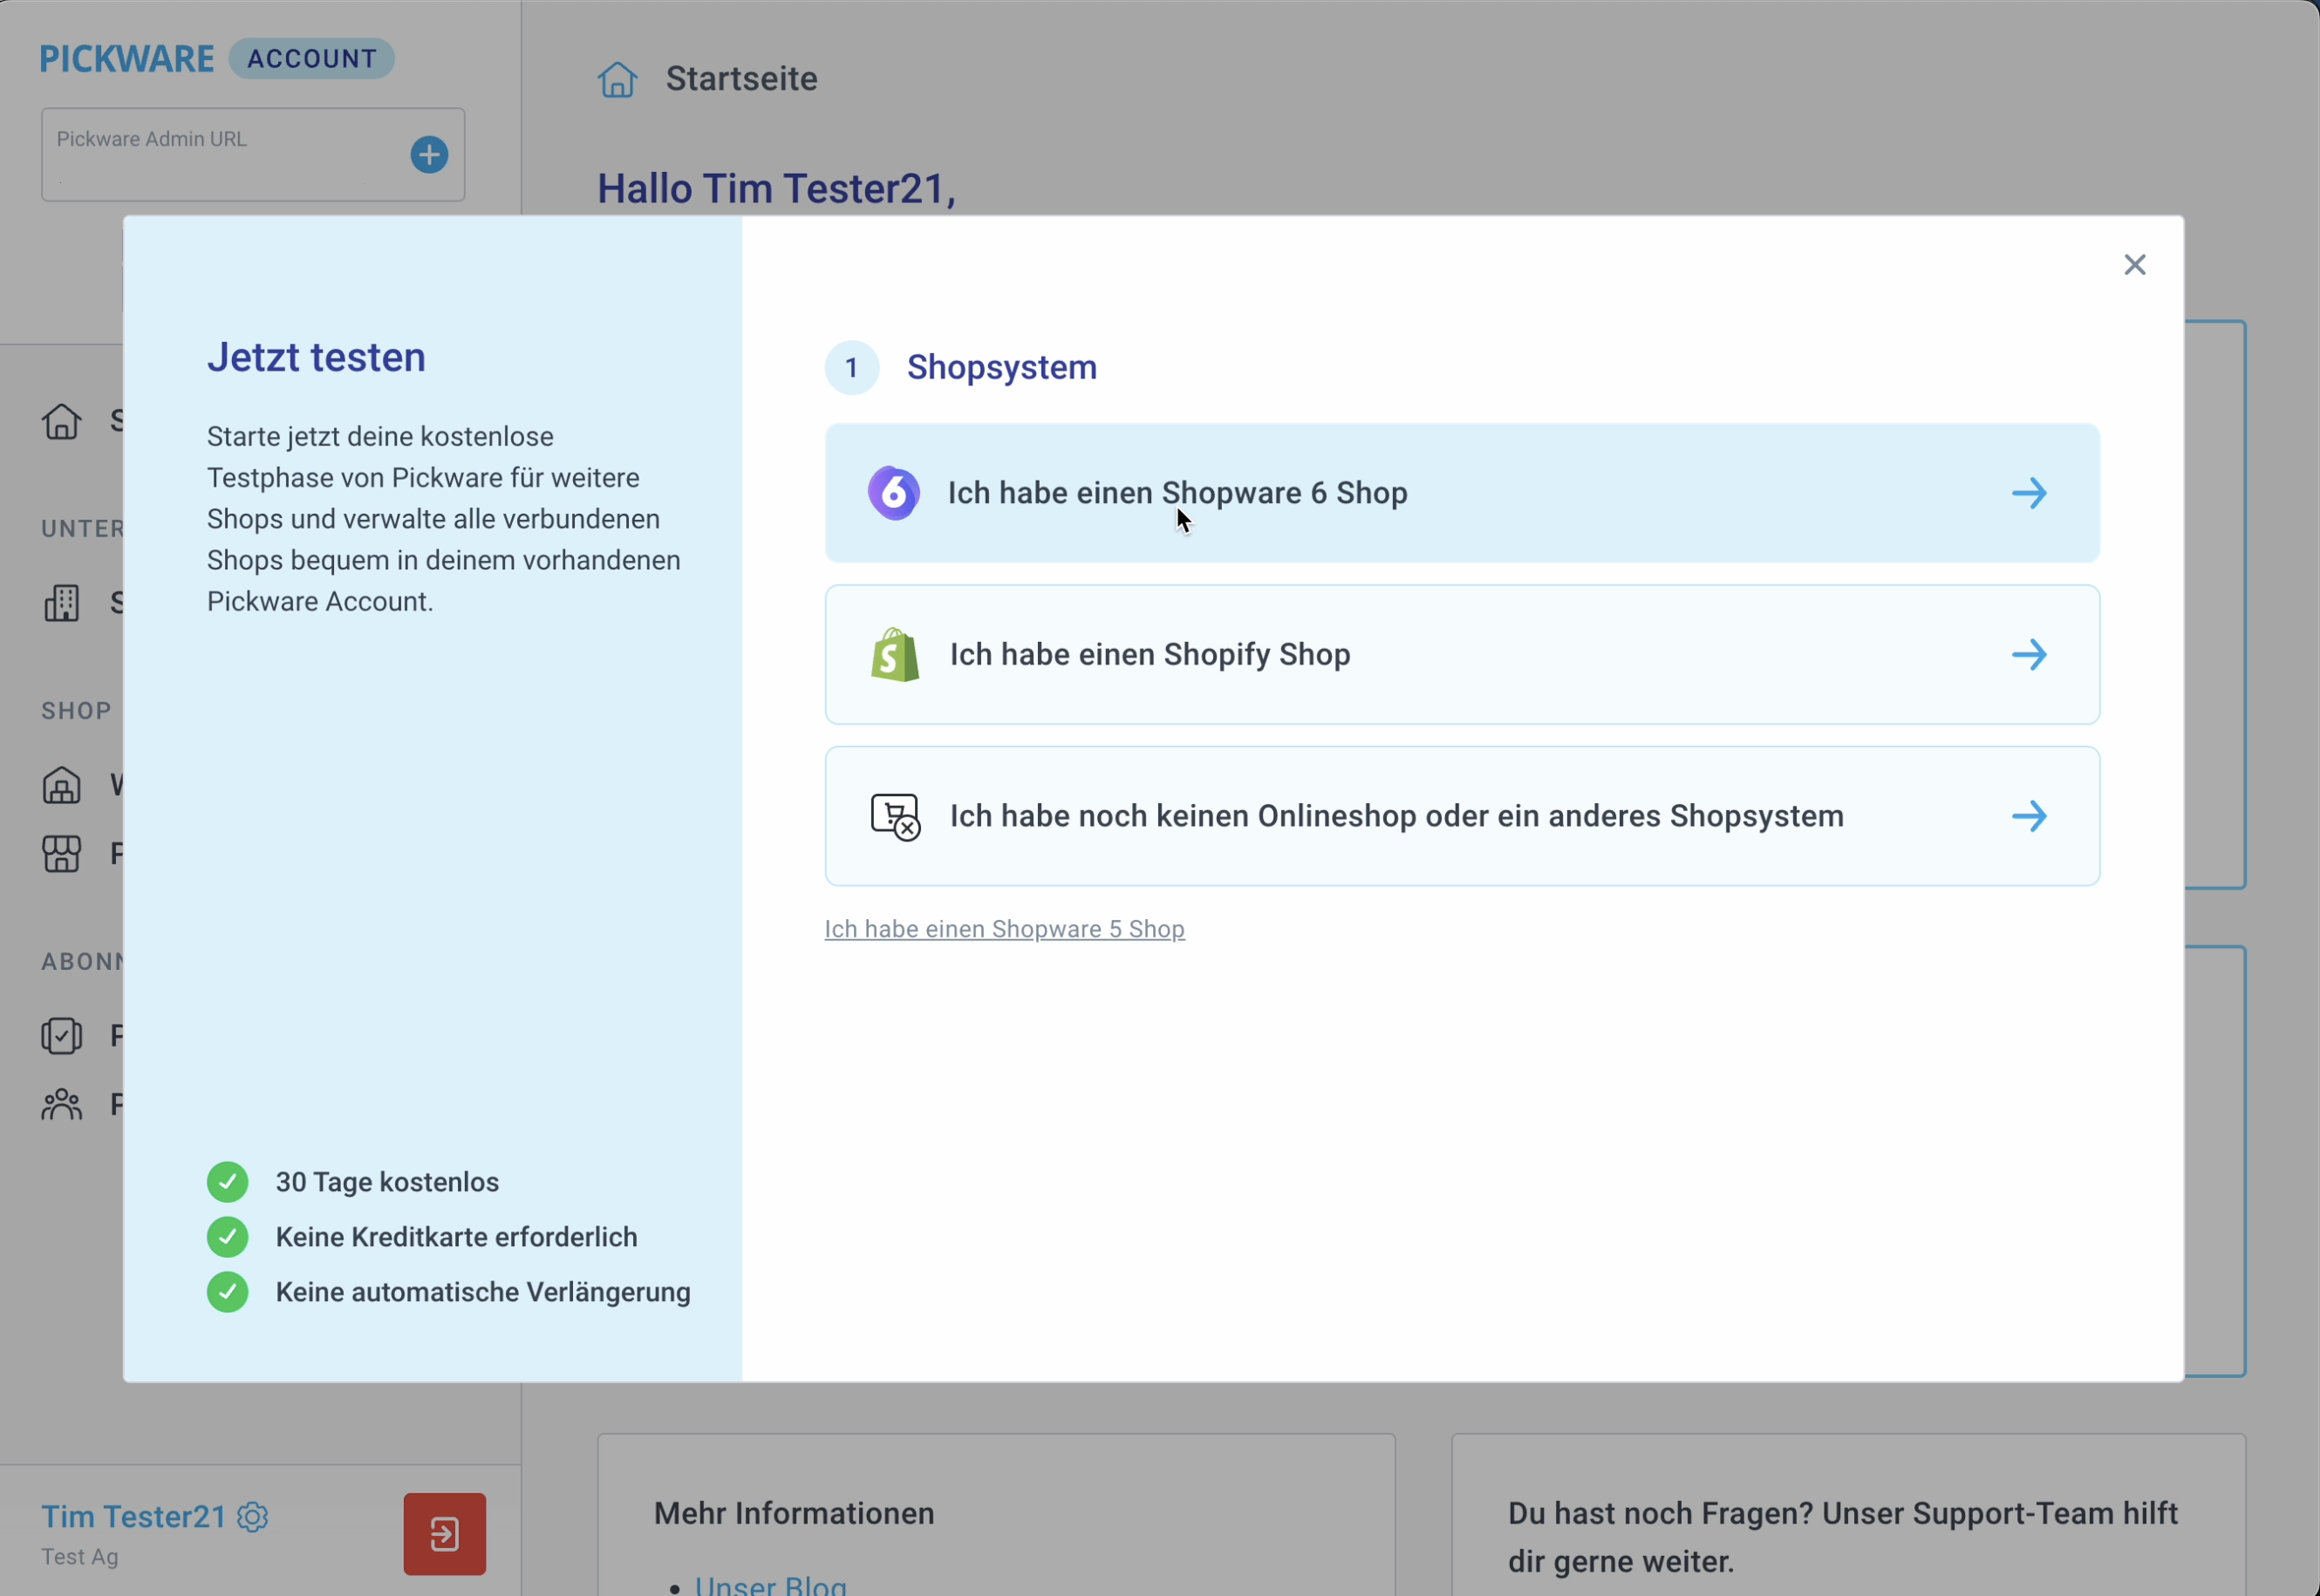This screenshot has height=1596, width=2320.
Task: Close the Jetzt testen dialog
Action: coord(2134,264)
